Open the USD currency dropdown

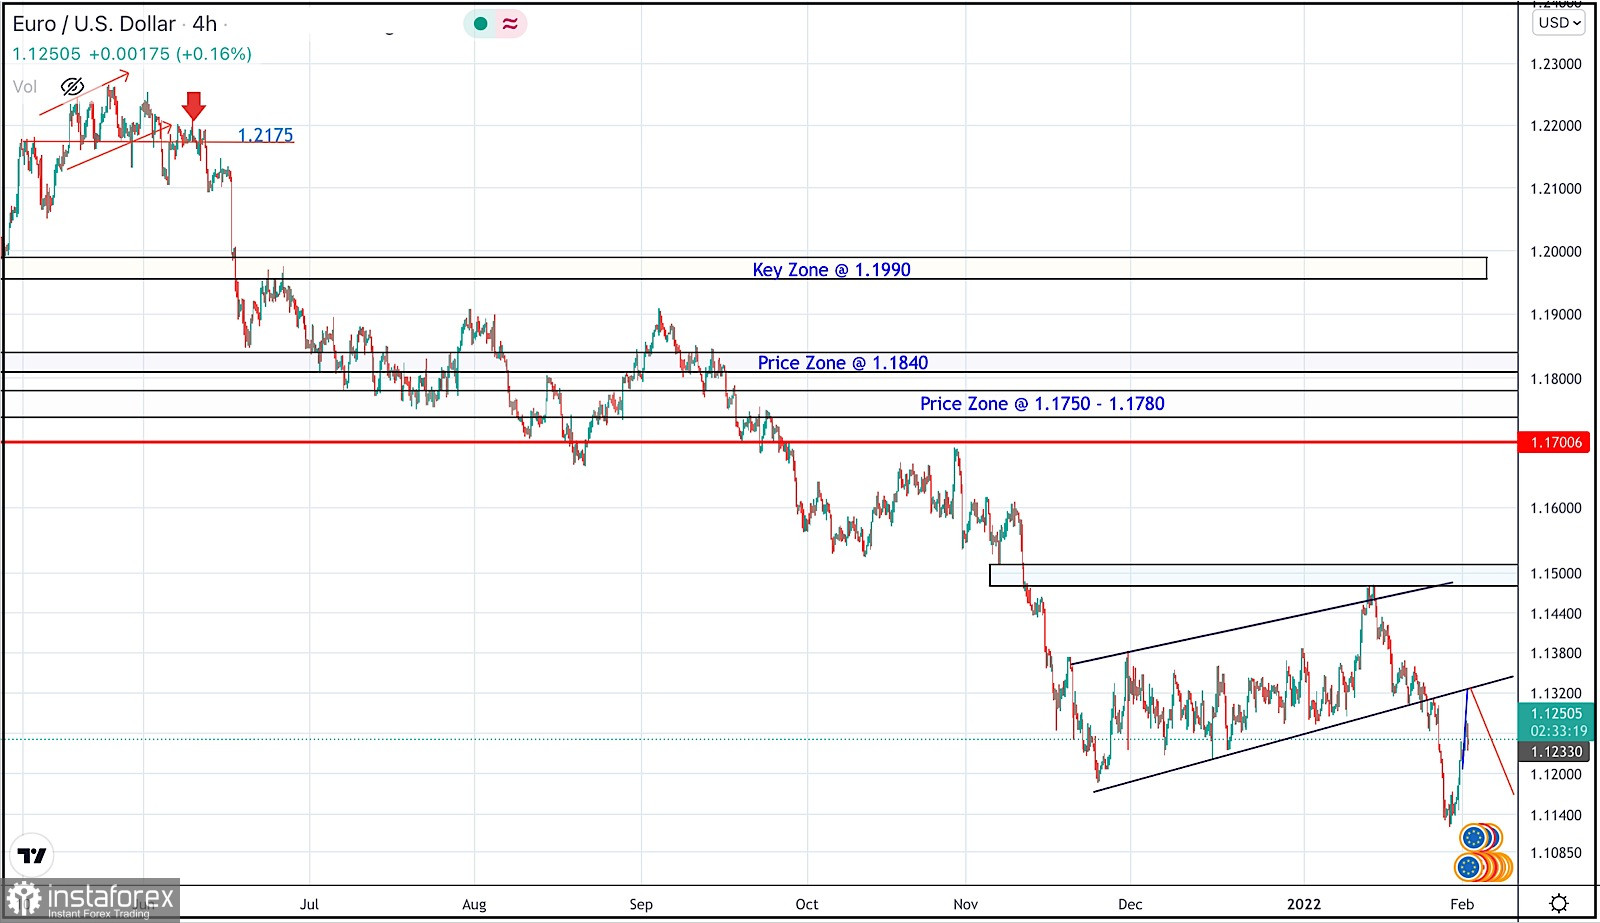pos(1559,22)
